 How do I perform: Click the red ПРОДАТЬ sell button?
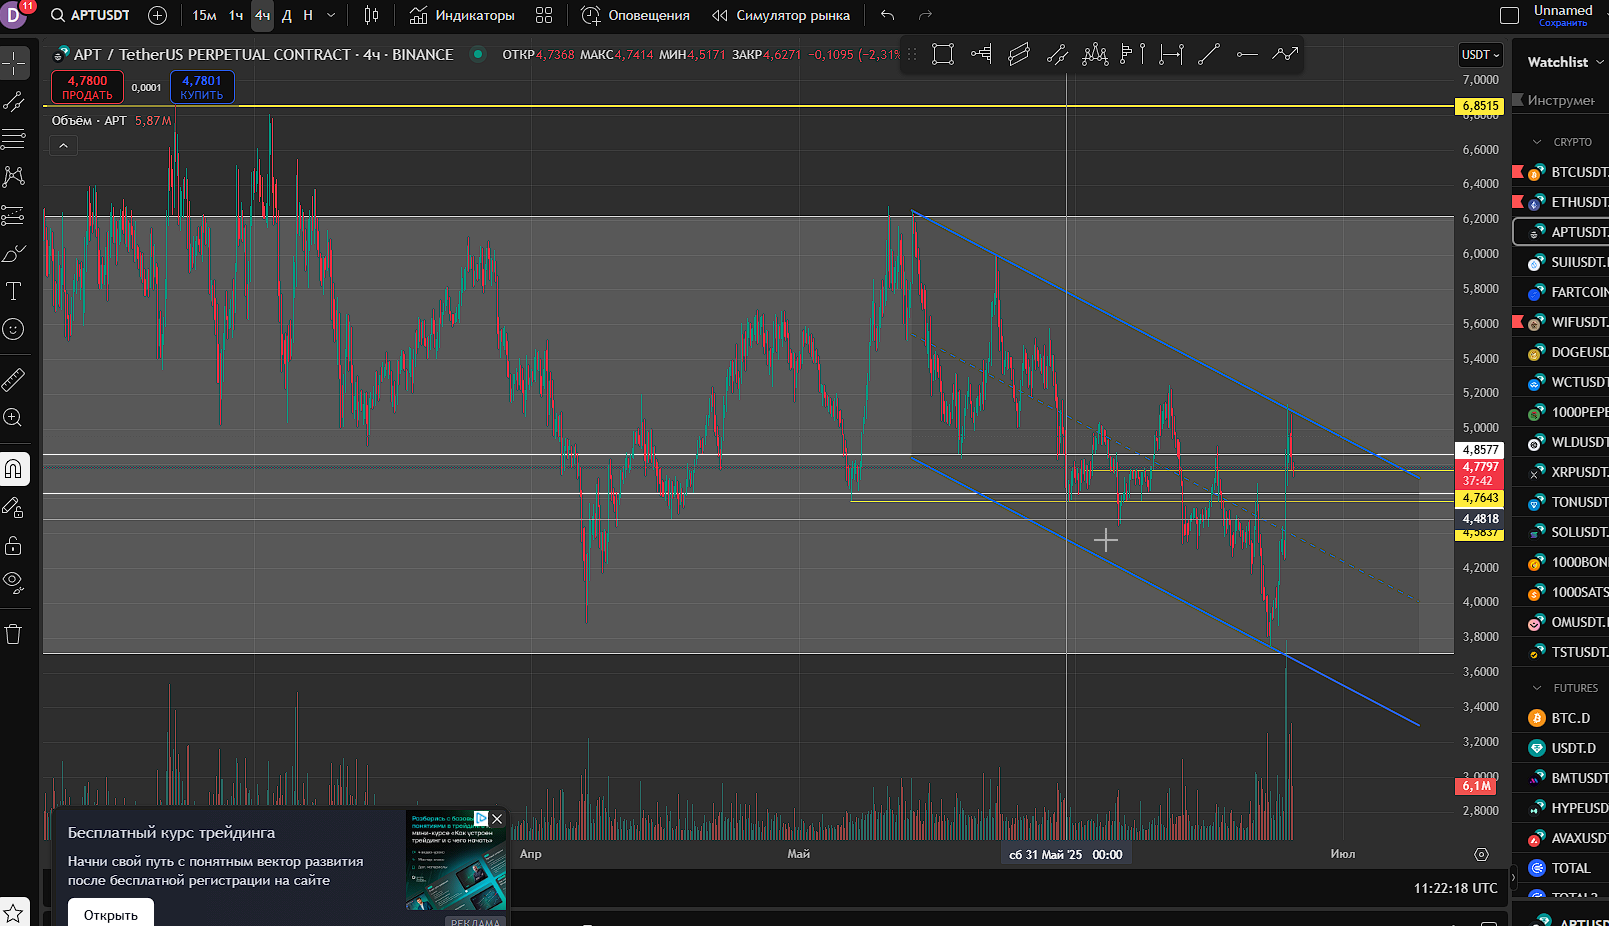pos(87,87)
